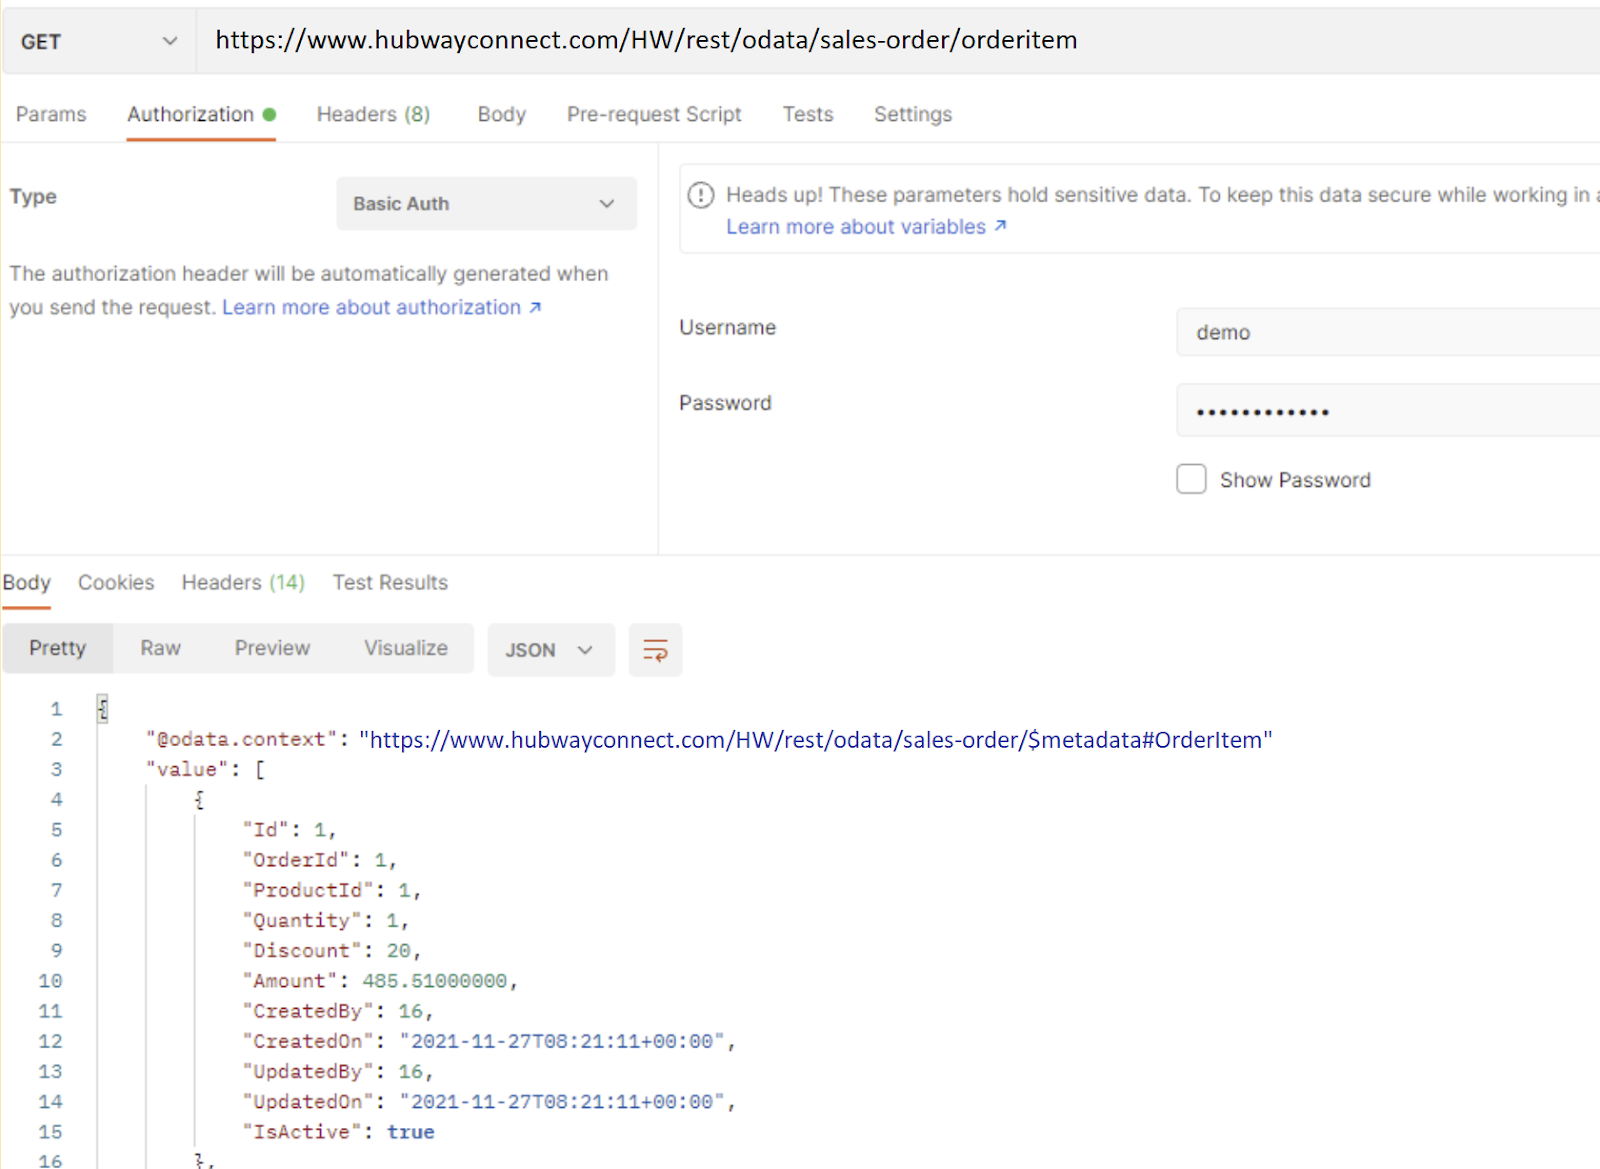1600x1169 pixels.
Task: Enable the Show Password checkbox
Action: [x=1191, y=480]
